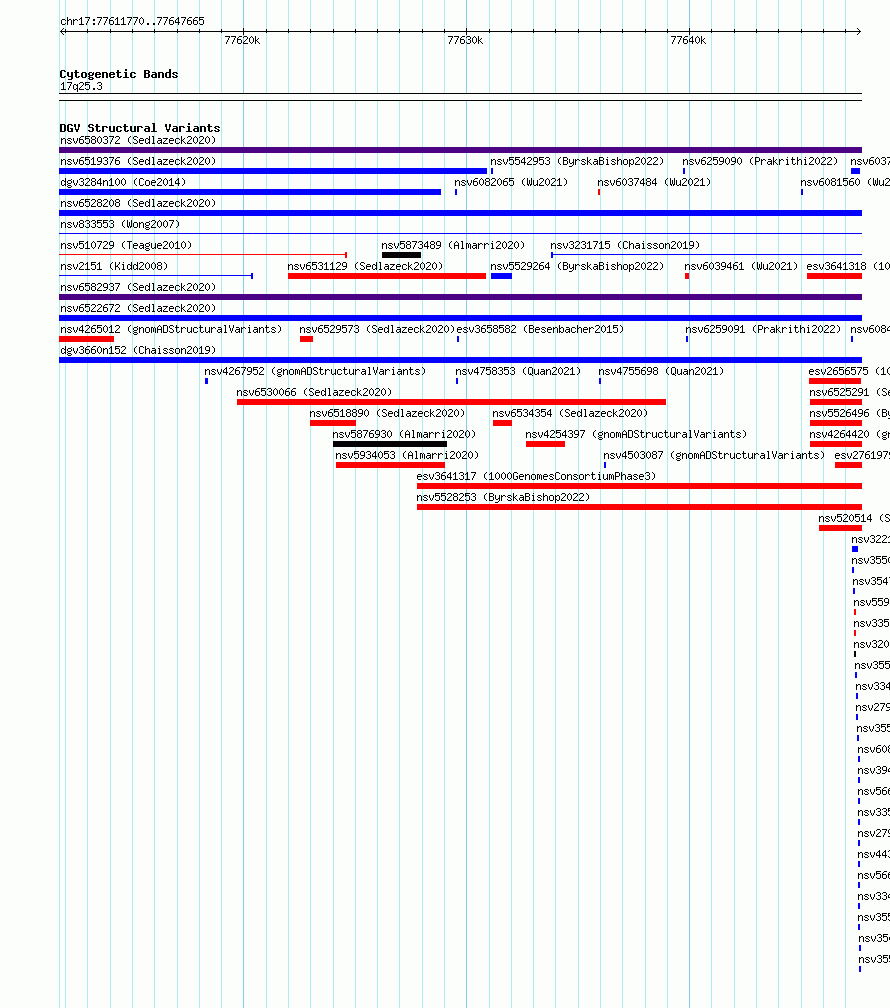Select nsv5934053 (Almarri2020) label
Viewport: 890px width, 1008px height.
(x=407, y=455)
